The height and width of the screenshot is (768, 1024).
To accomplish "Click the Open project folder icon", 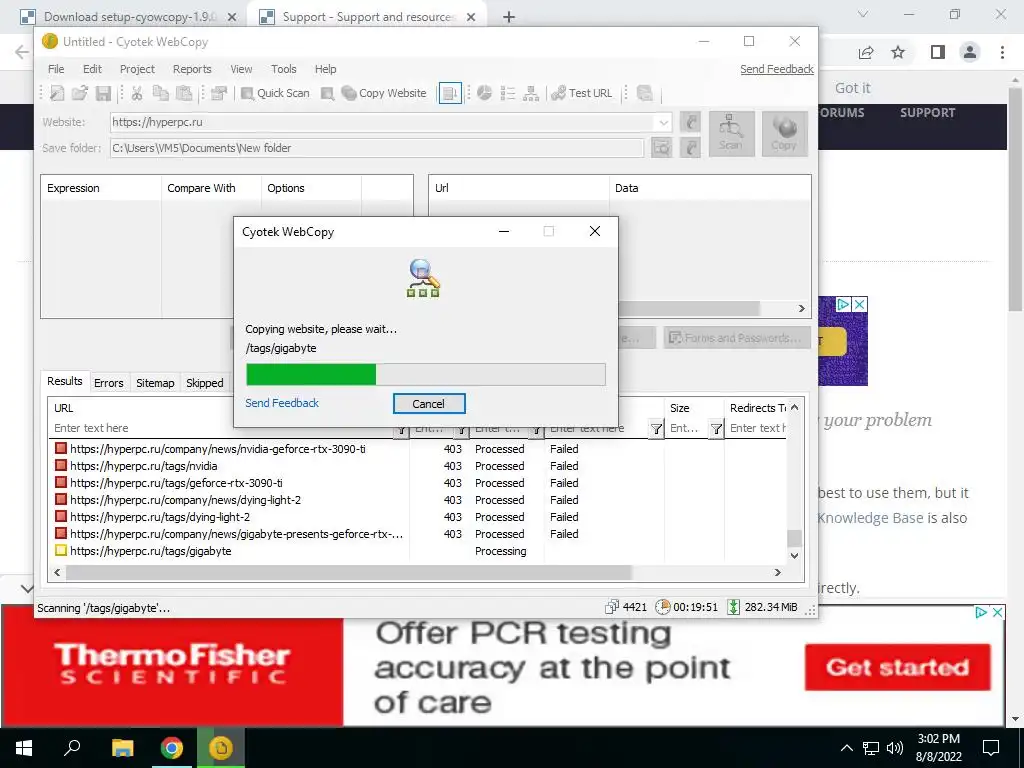I will click(x=80, y=93).
